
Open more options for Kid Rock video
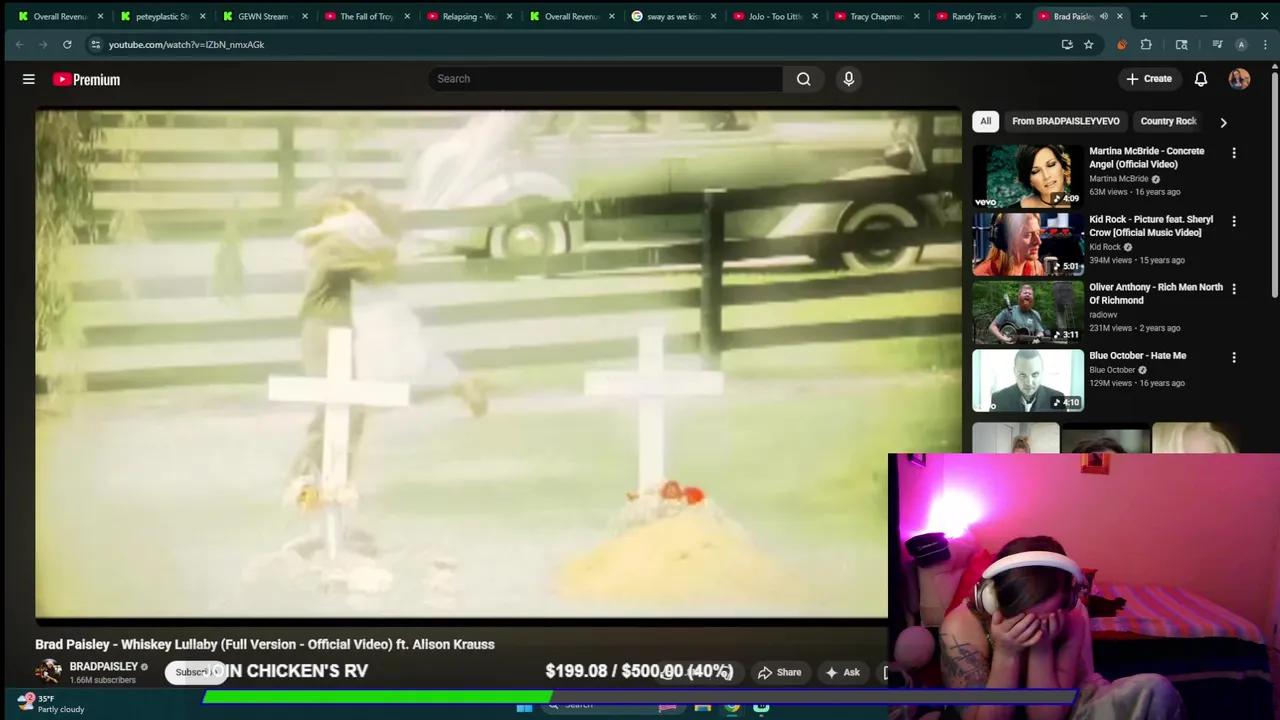point(1234,221)
